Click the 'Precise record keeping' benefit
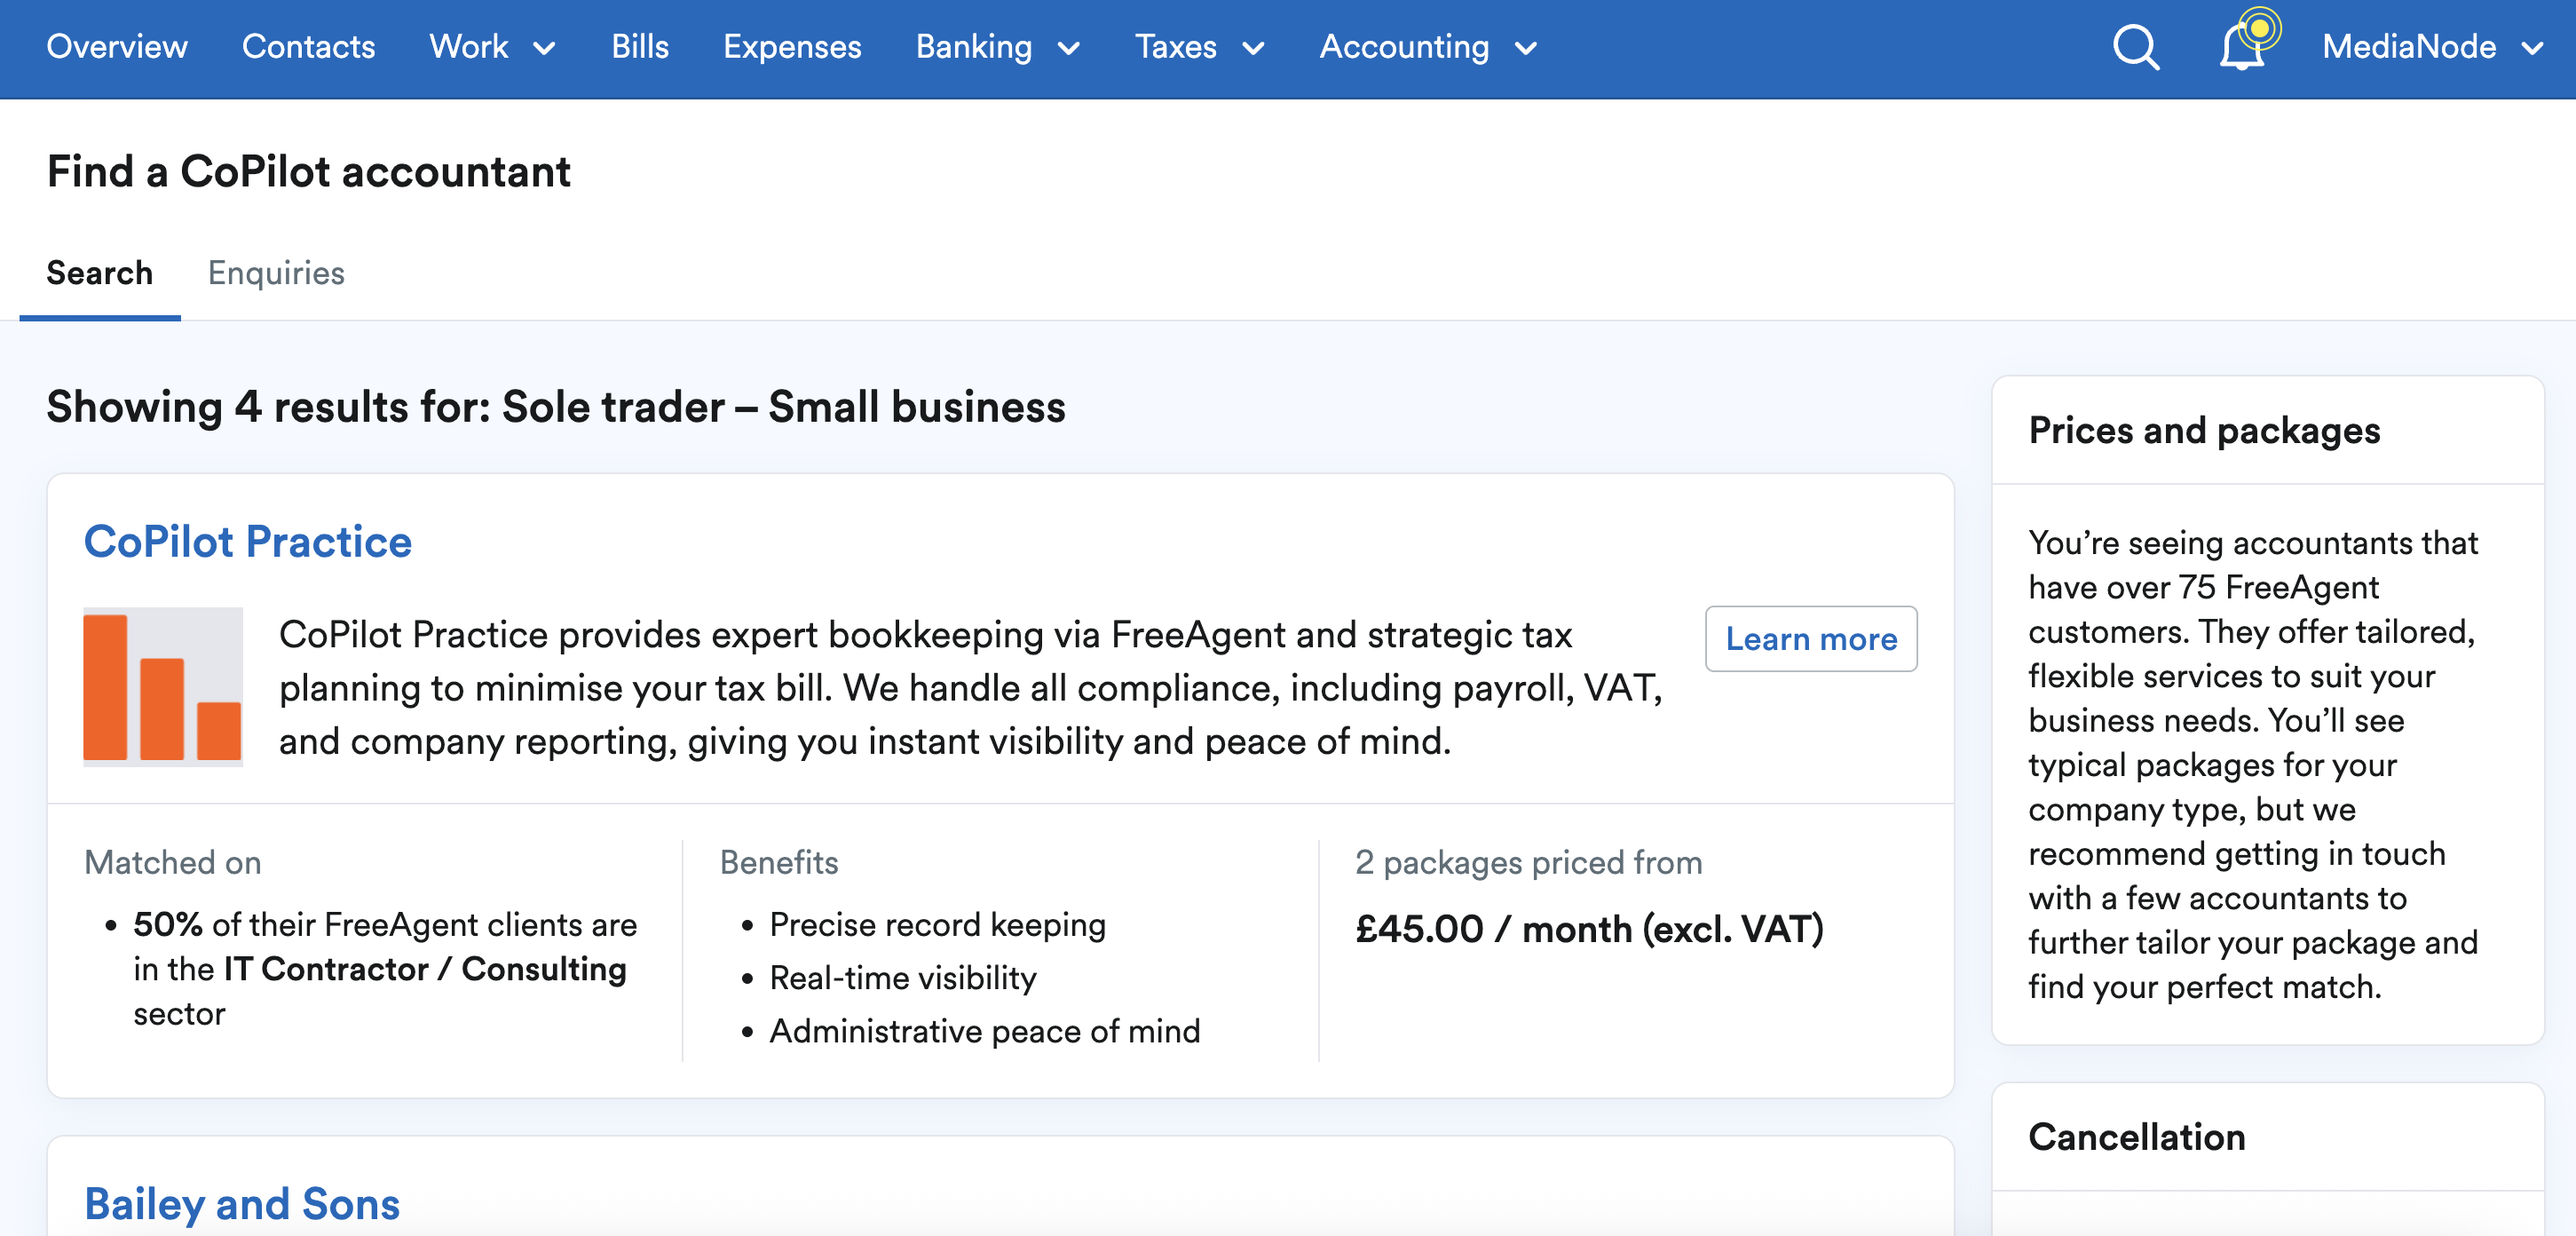This screenshot has height=1236, width=2576. pyautogui.click(x=937, y=925)
